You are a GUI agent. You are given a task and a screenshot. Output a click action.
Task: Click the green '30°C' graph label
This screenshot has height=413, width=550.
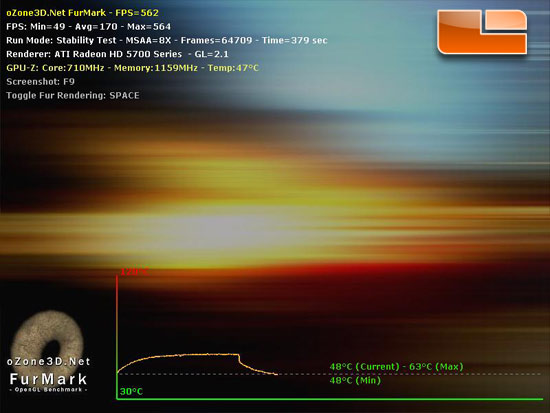click(131, 392)
